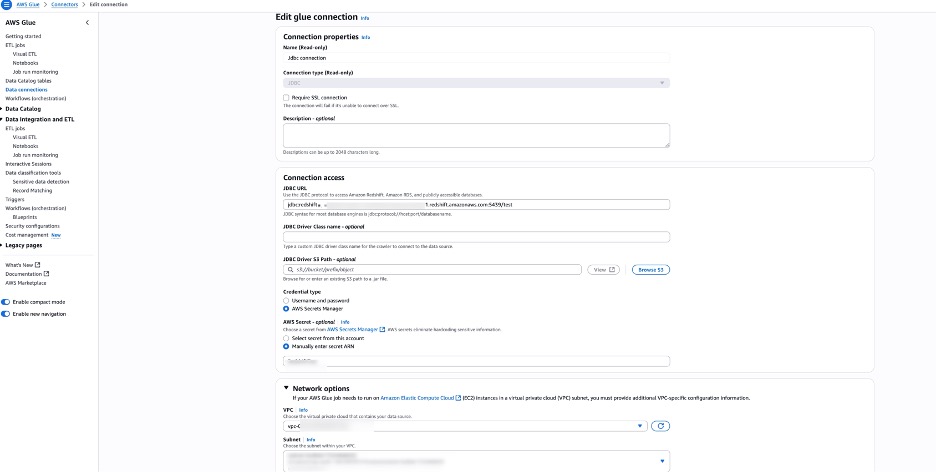Collapse the Network options section

pyautogui.click(x=287, y=388)
